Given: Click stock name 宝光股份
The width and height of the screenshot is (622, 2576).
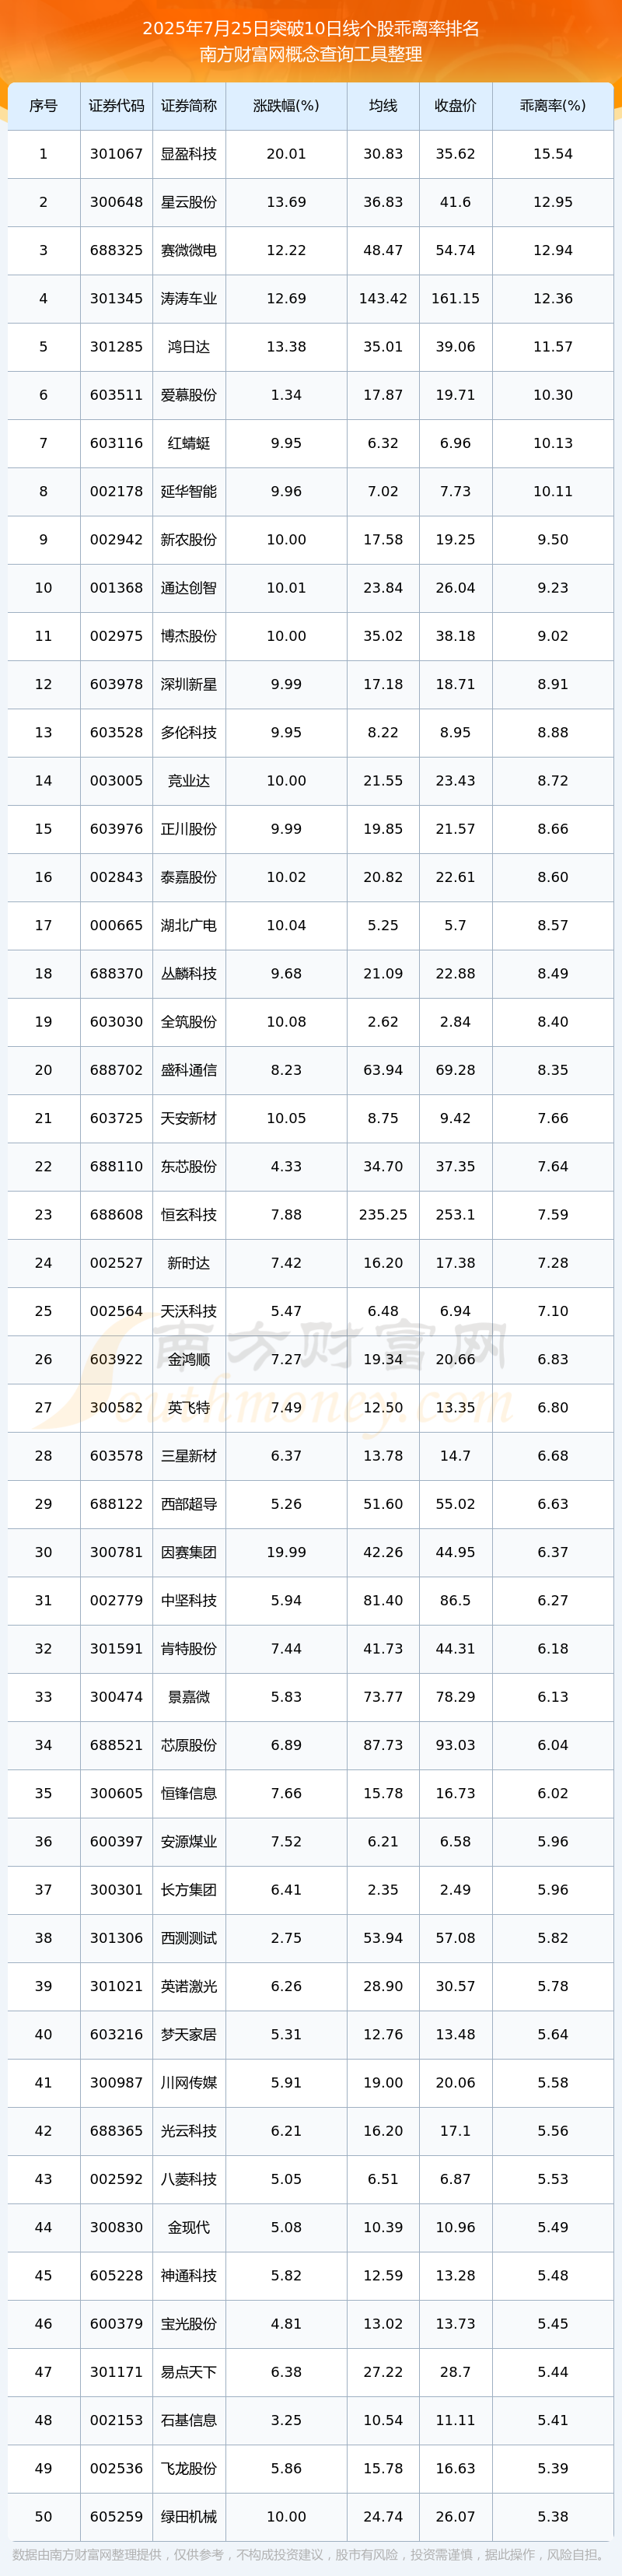Looking at the screenshot, I should 189,2323.
